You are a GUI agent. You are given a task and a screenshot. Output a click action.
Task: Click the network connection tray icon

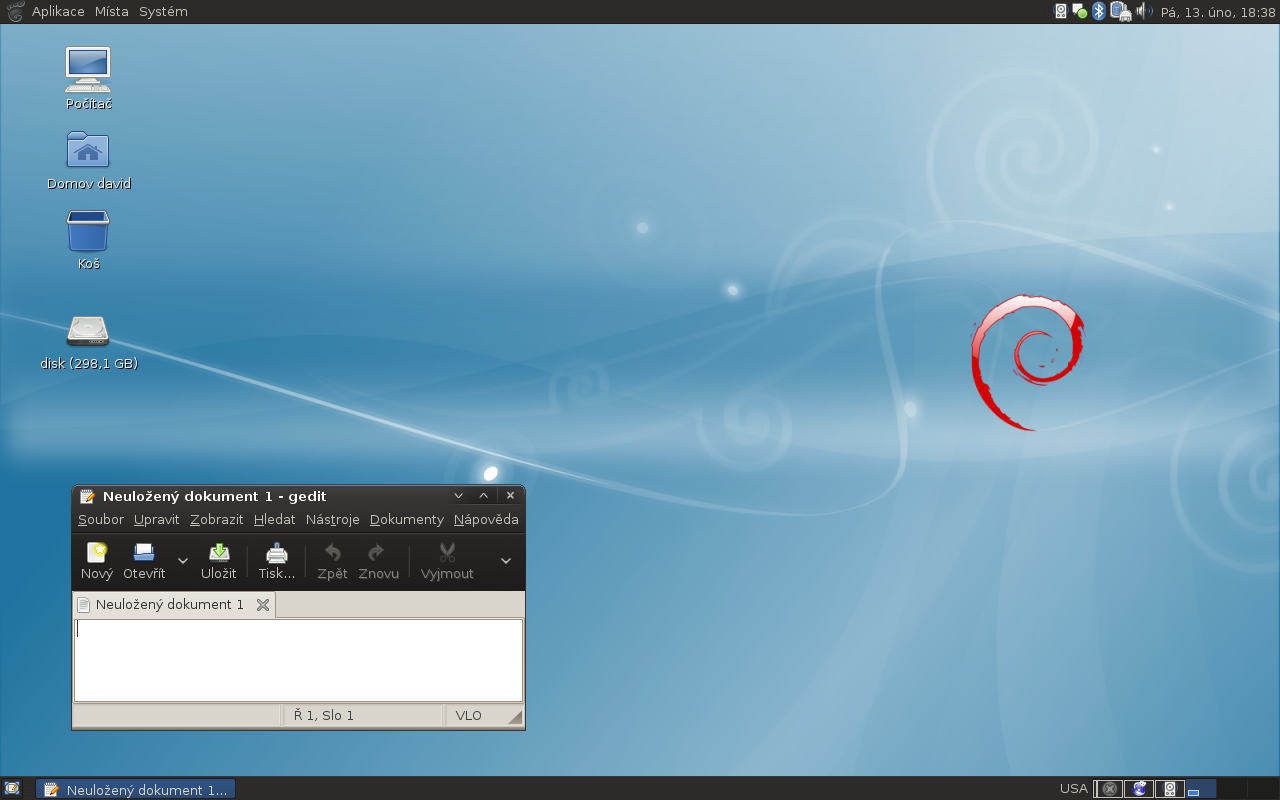(x=1121, y=11)
